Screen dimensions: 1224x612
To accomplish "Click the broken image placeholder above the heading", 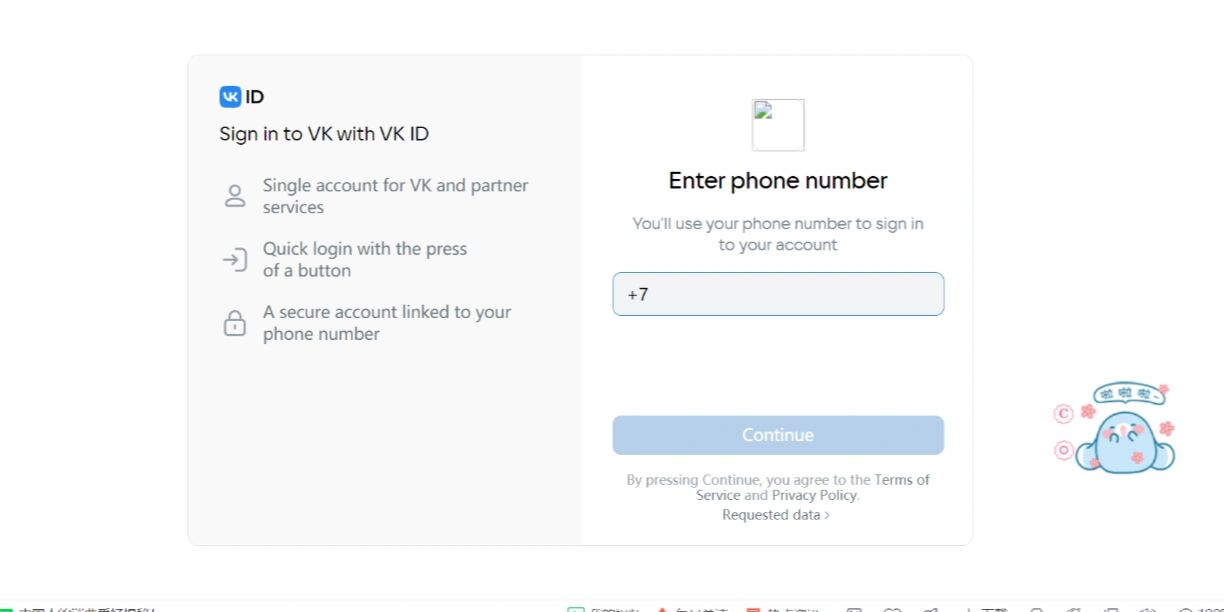I will [778, 125].
